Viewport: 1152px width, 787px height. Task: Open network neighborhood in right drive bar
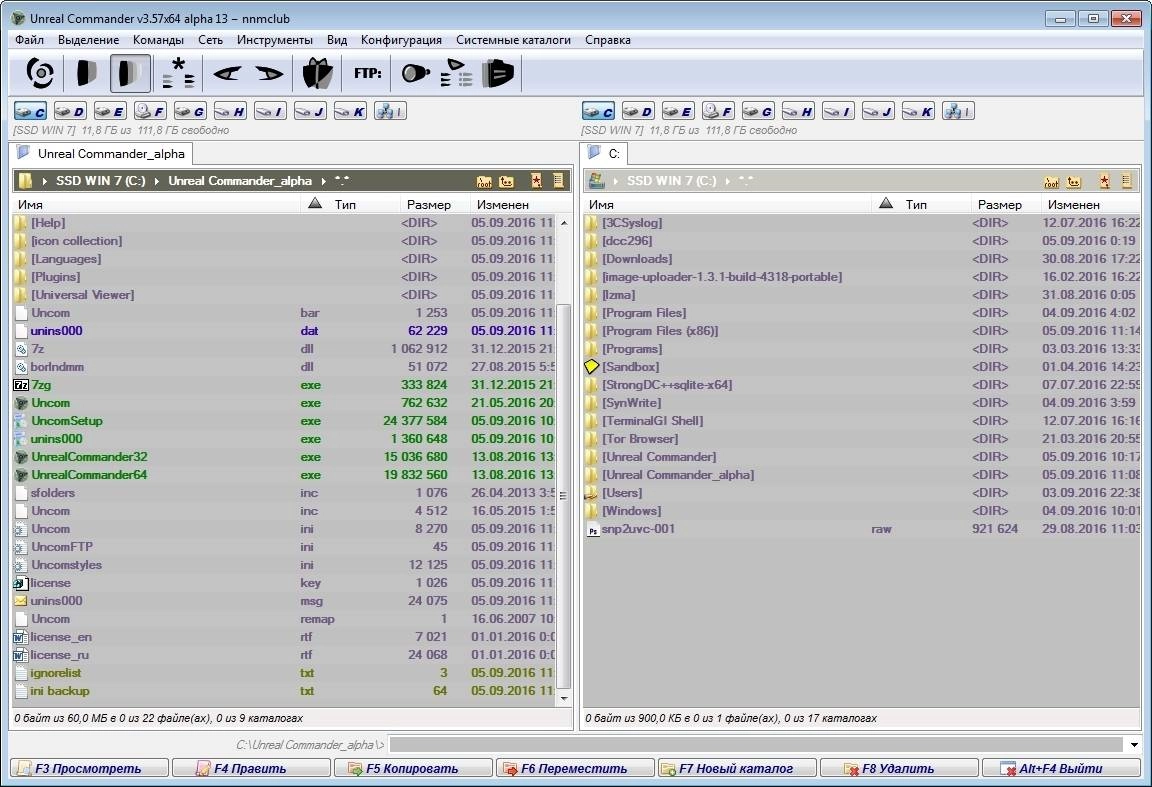[958, 111]
